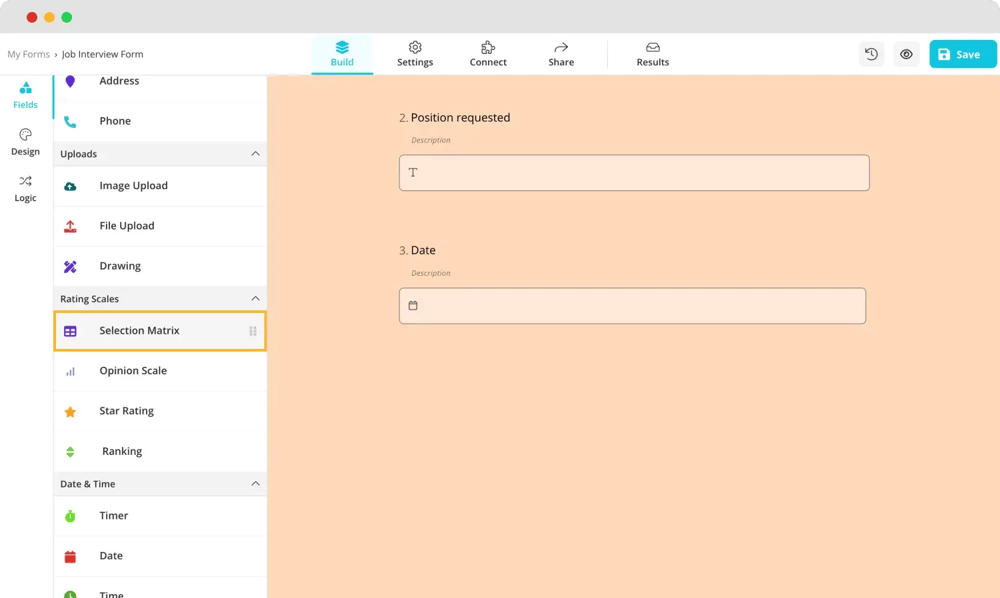1000x598 pixels.
Task: Open the Design panel in sidebar
Action: tap(25, 142)
